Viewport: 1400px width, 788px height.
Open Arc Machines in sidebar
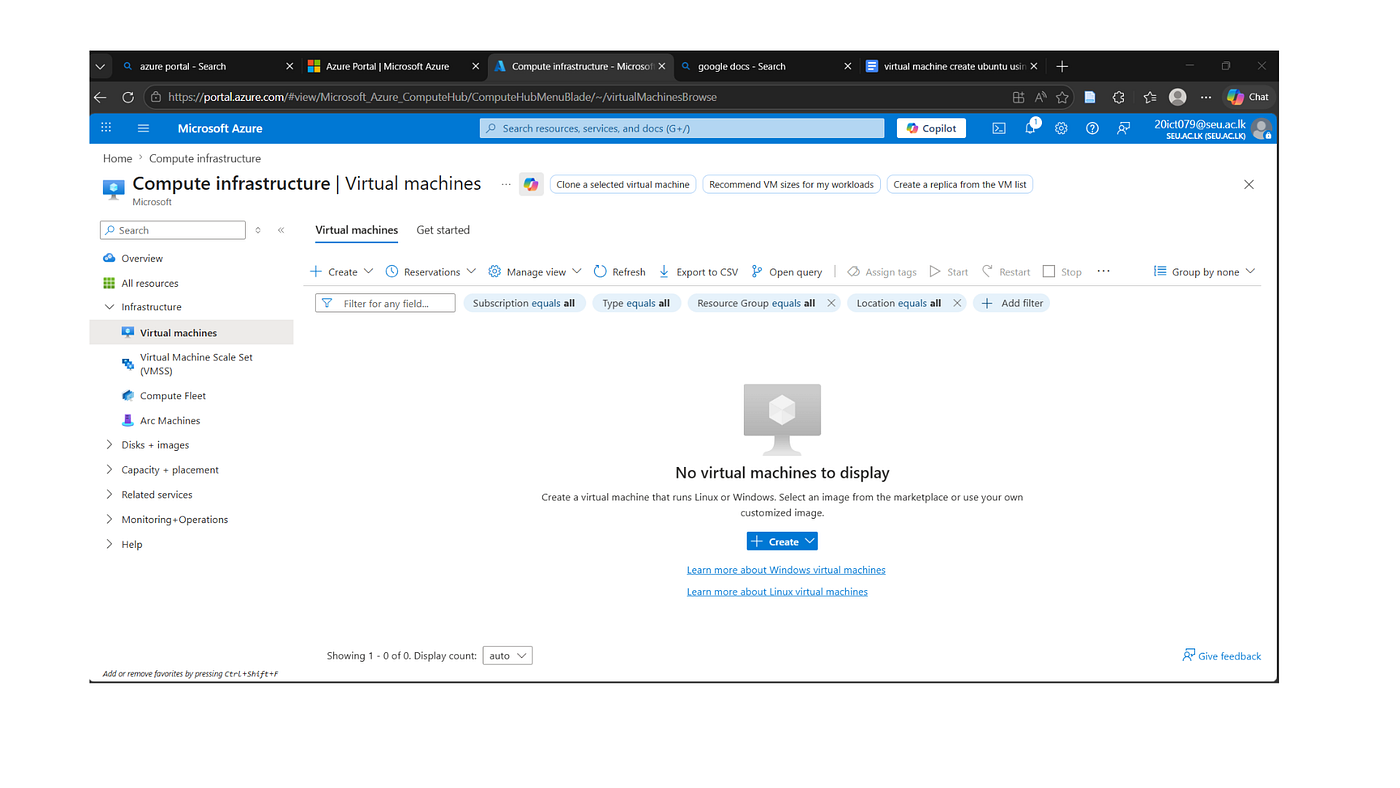tap(170, 421)
